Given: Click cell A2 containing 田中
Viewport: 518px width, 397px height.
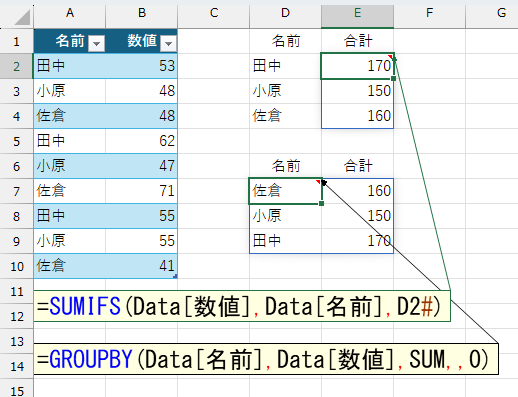Looking at the screenshot, I should pos(70,66).
